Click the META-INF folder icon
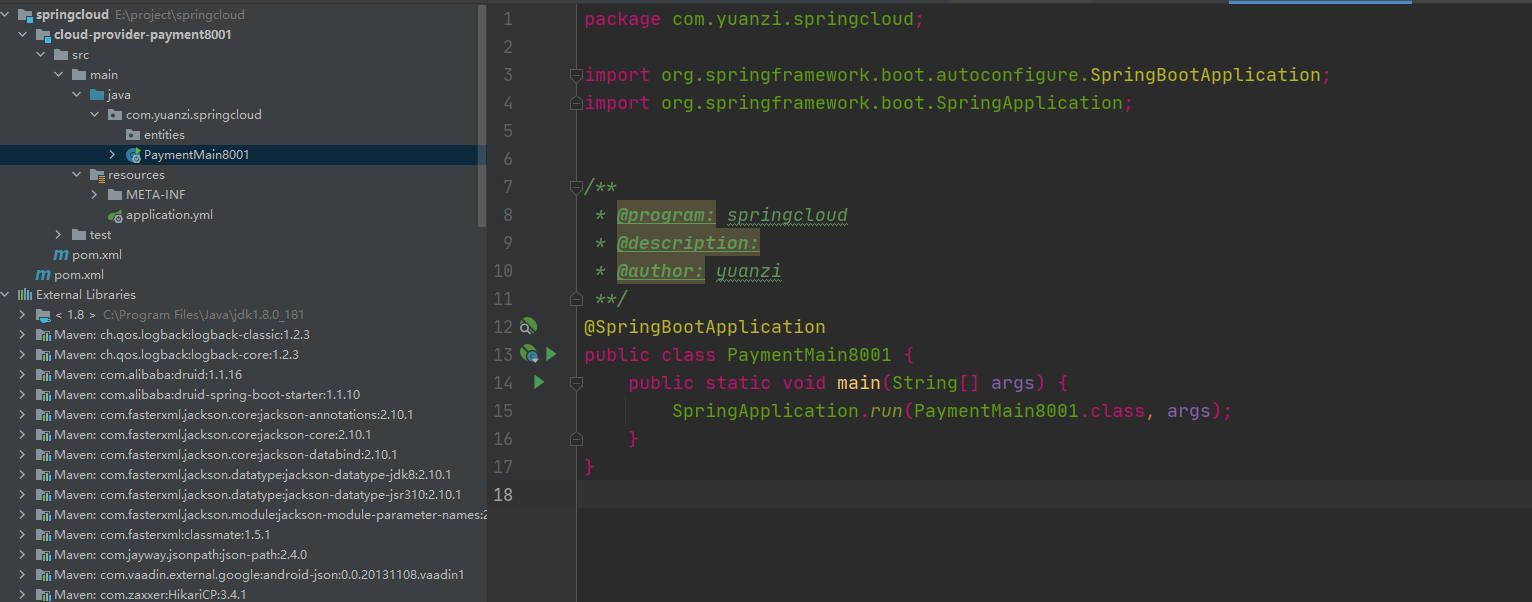Image resolution: width=1532 pixels, height=602 pixels. [115, 195]
